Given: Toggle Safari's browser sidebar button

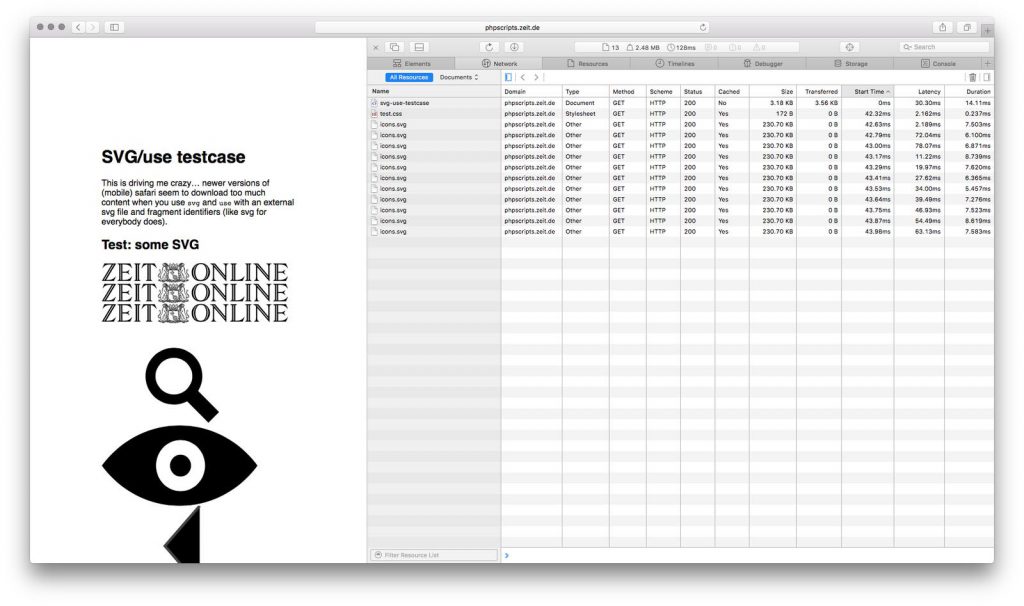Looking at the screenshot, I should coord(114,27).
